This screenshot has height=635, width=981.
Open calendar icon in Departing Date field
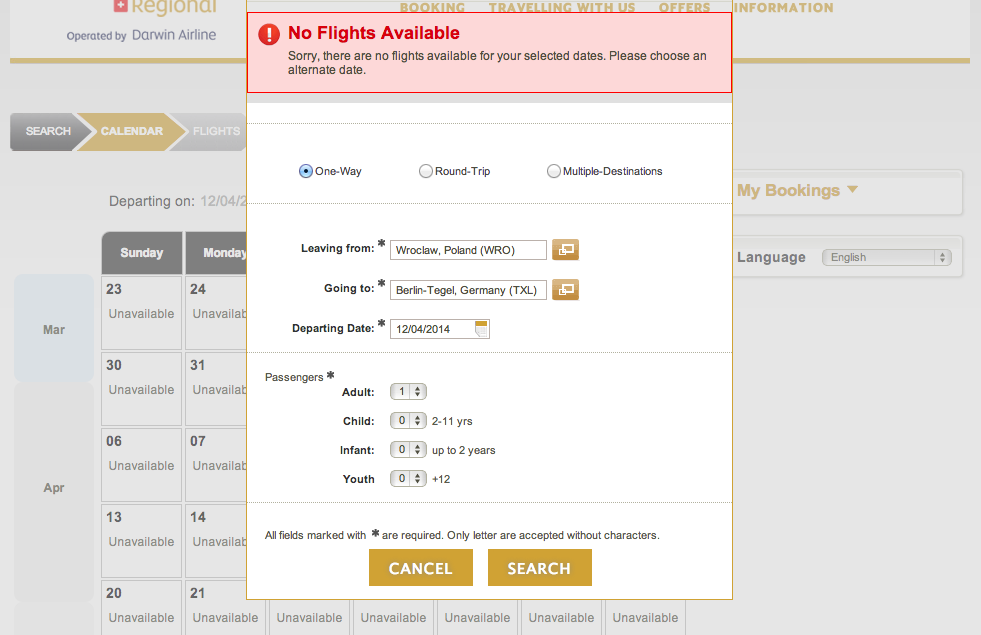coord(481,328)
